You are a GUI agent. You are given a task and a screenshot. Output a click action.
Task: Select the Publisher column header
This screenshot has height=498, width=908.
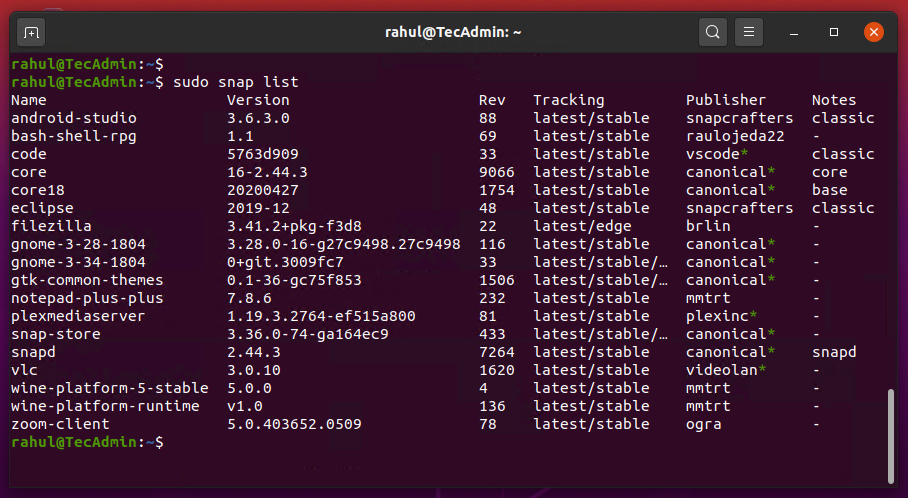point(726,100)
